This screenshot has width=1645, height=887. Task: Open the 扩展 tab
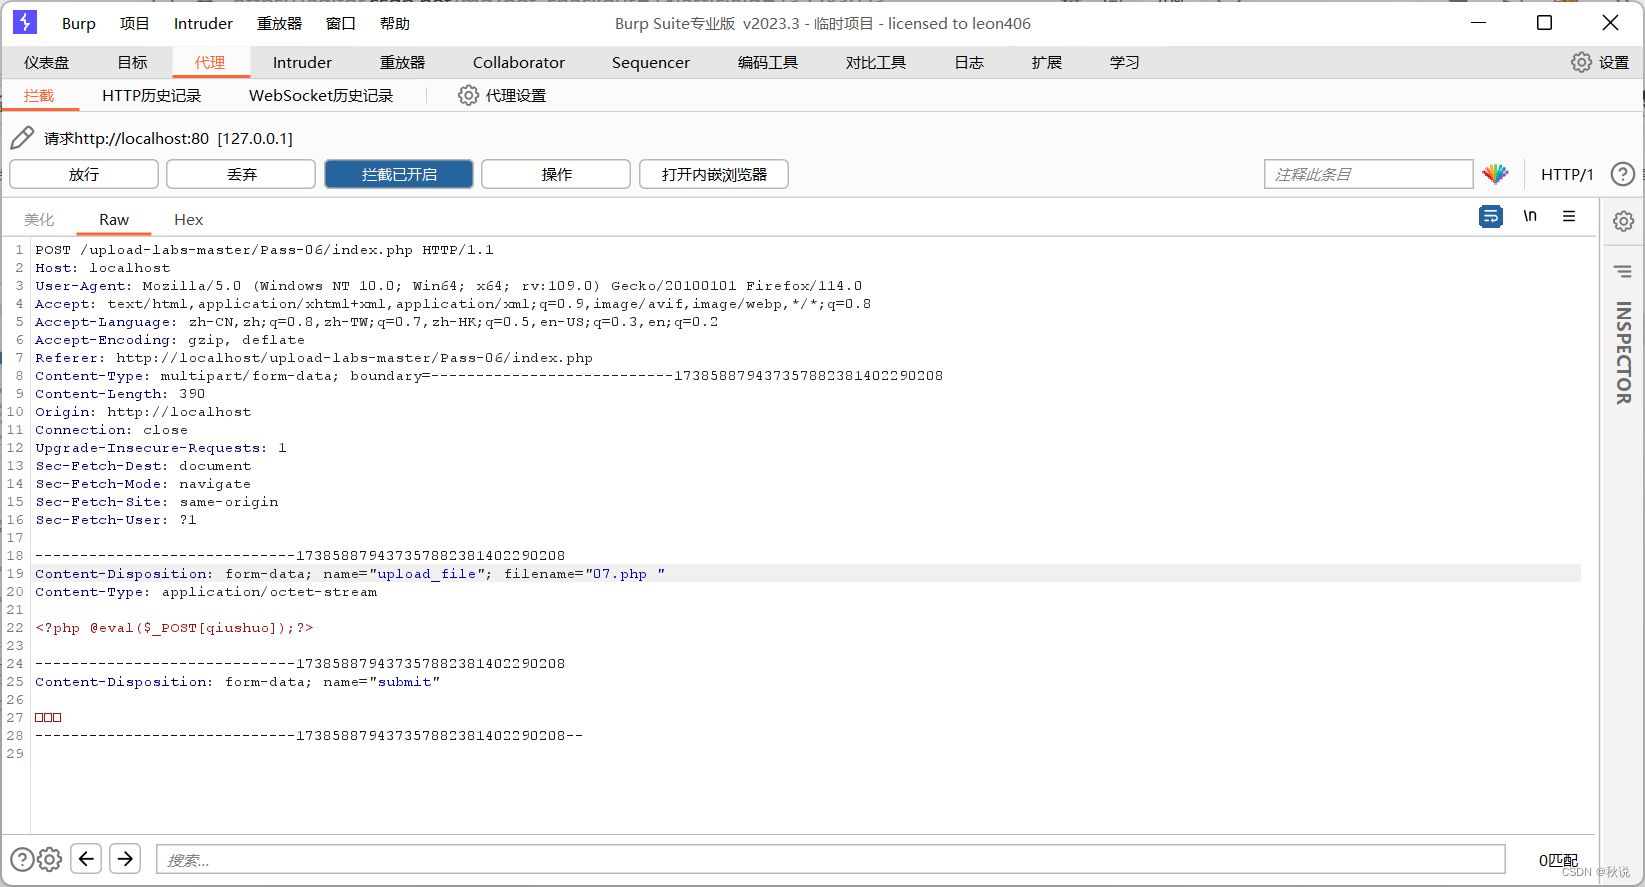coord(1047,62)
